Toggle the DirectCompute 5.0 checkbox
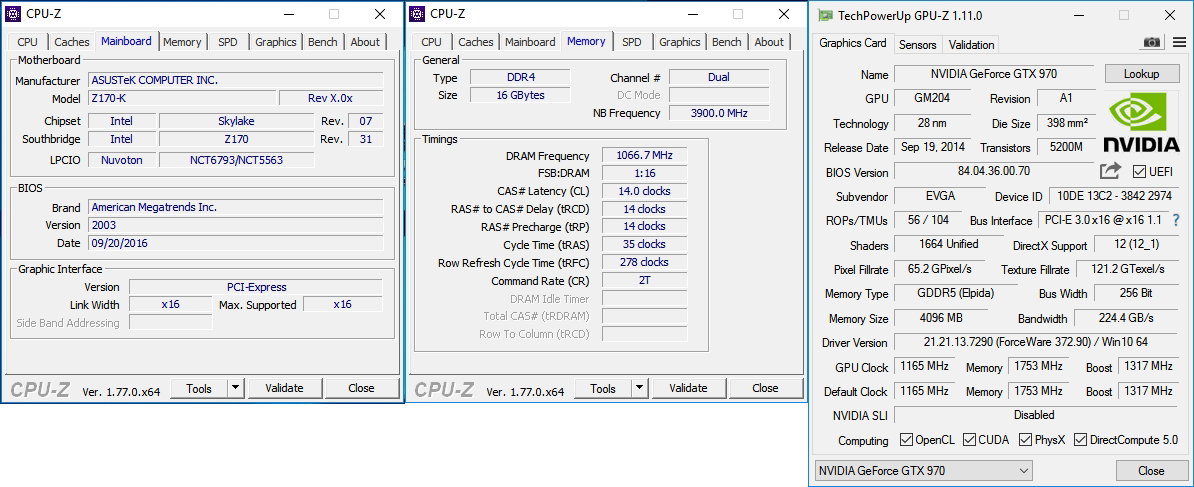This screenshot has width=1194, height=487. (x=1080, y=439)
